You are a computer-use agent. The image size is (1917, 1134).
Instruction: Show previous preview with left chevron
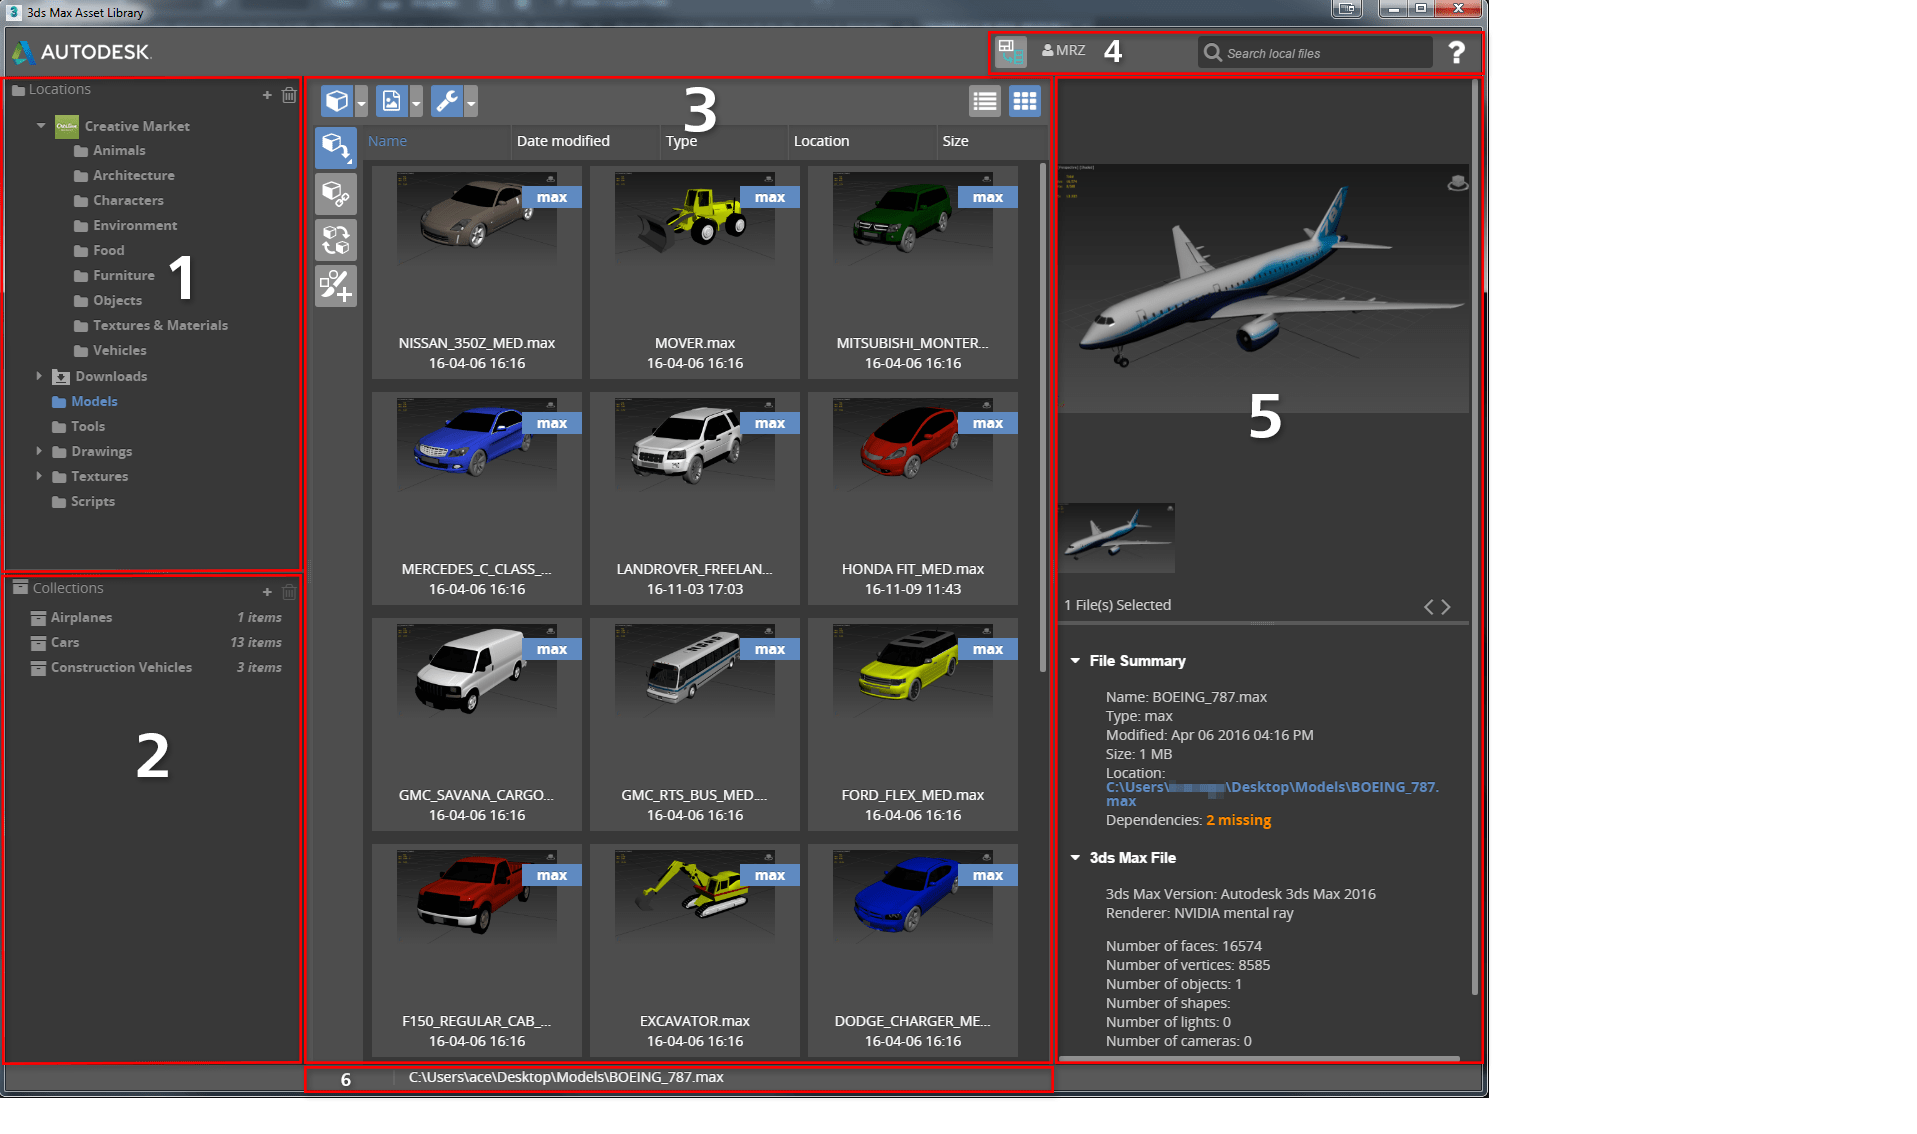1429,607
